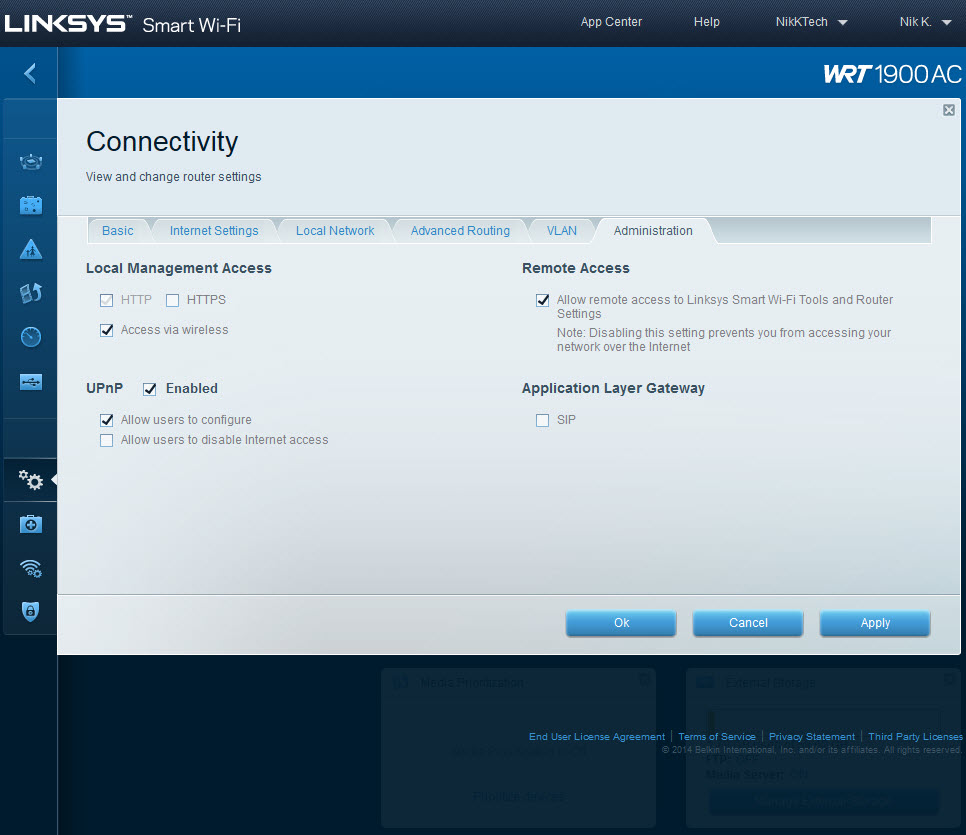Toggle Allow users to configure
The width and height of the screenshot is (966, 835).
coord(107,420)
